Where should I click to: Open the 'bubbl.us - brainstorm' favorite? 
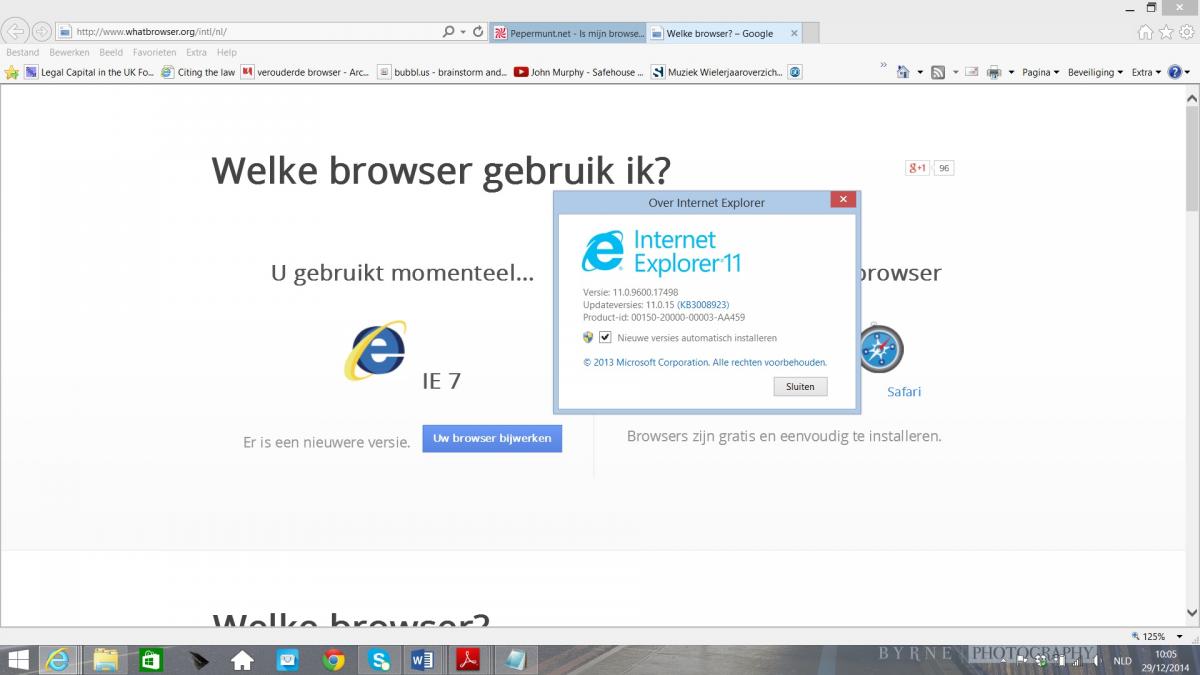(442, 72)
